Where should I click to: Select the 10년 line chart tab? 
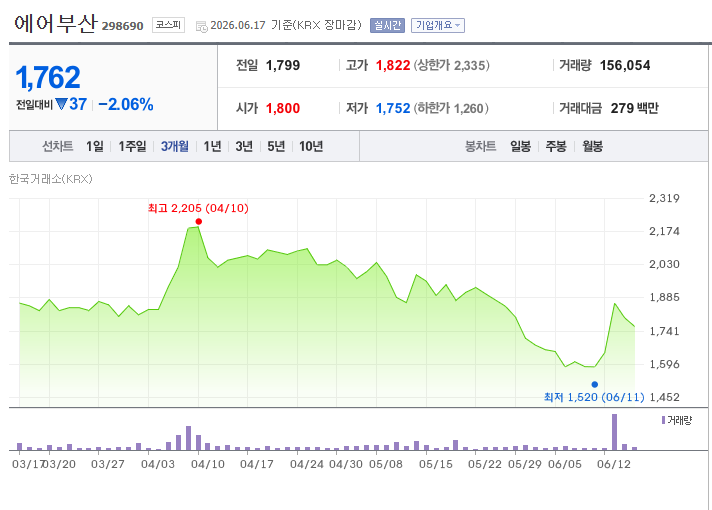click(311, 146)
